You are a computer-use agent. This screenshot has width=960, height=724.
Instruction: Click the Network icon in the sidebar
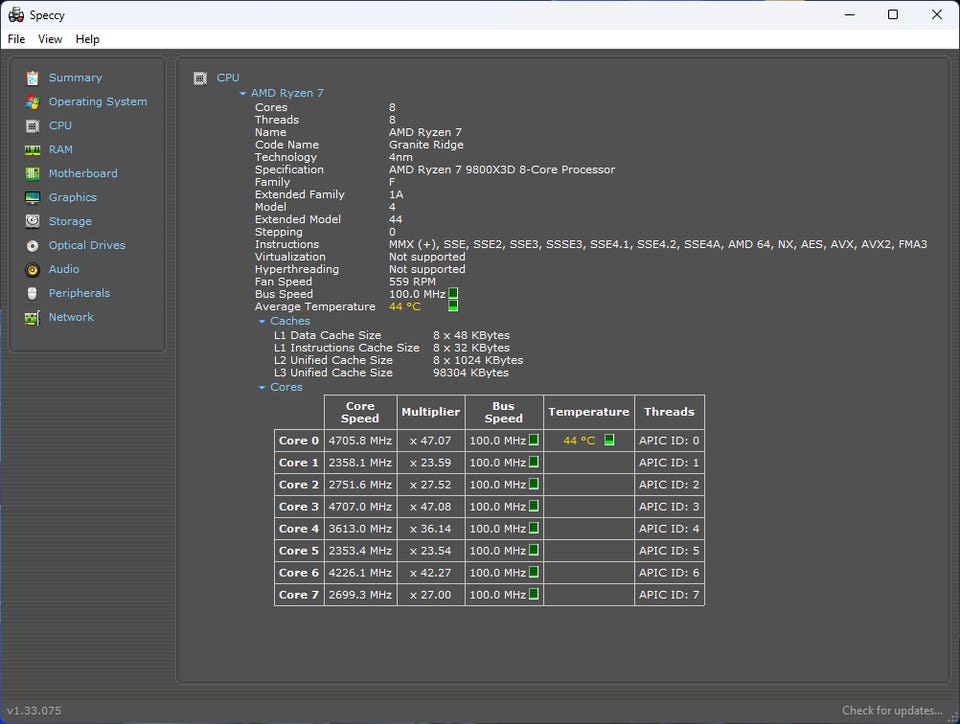coord(33,318)
